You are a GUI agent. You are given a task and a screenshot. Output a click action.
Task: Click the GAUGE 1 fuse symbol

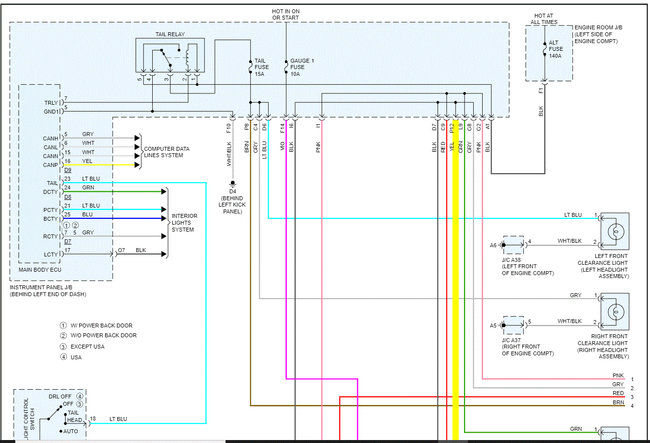coord(286,67)
